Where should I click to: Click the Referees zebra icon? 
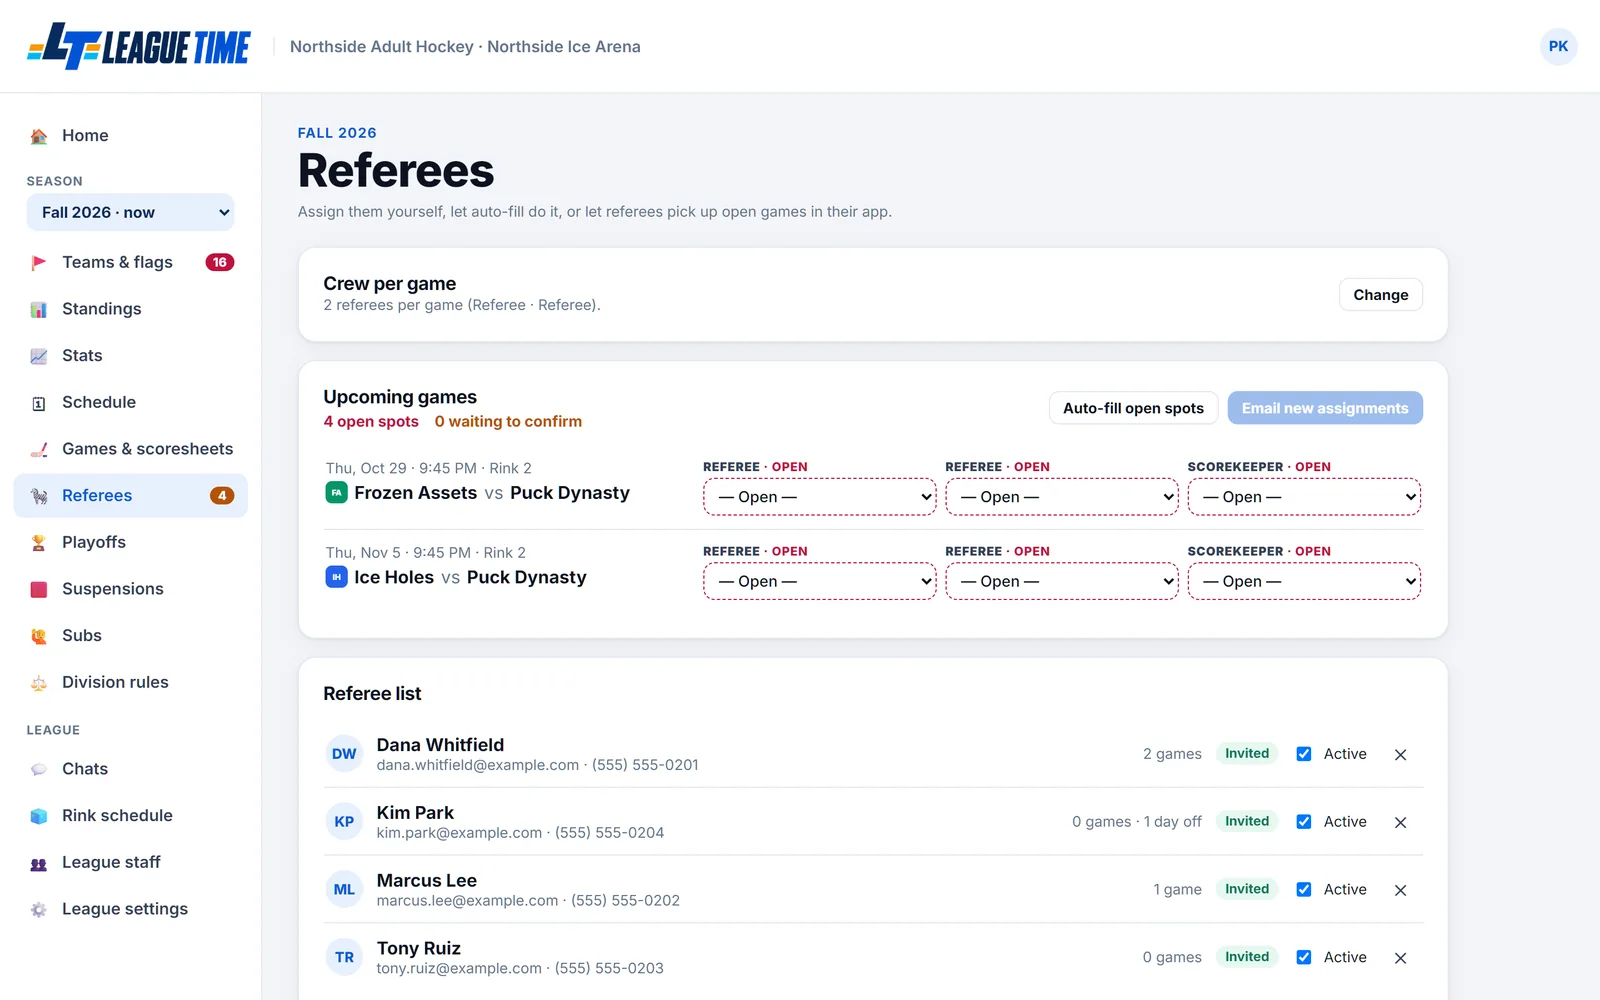tap(39, 496)
